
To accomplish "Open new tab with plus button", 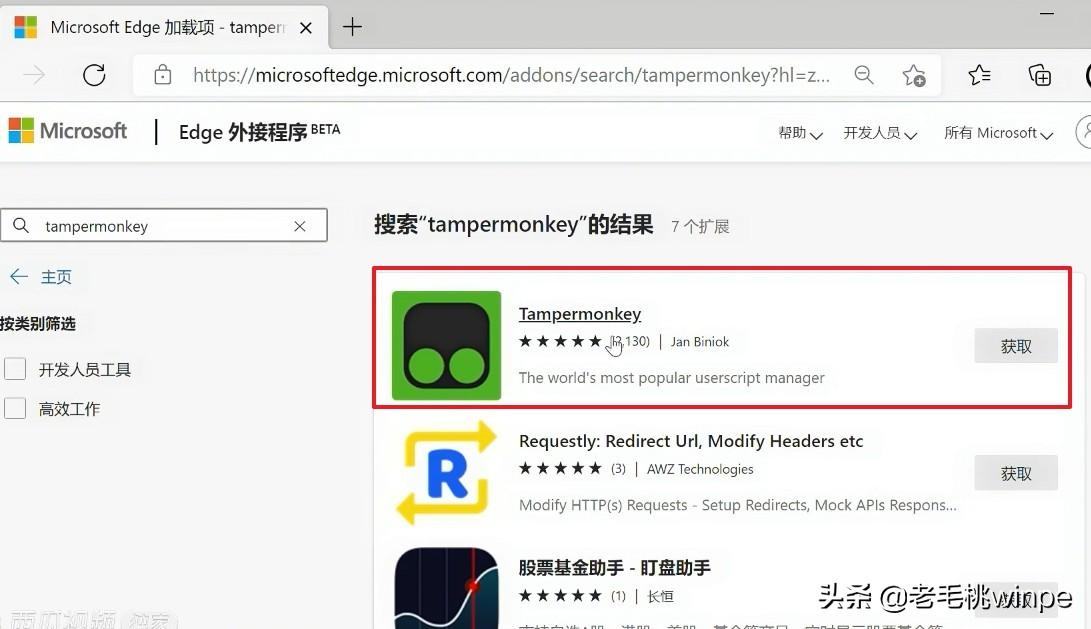I will point(353,27).
